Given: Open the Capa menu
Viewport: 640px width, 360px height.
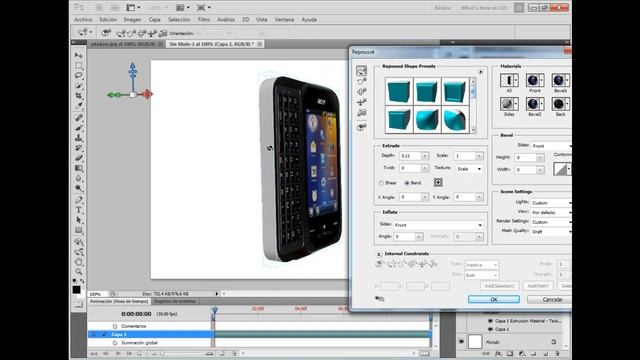Looking at the screenshot, I should pyautogui.click(x=154, y=20).
